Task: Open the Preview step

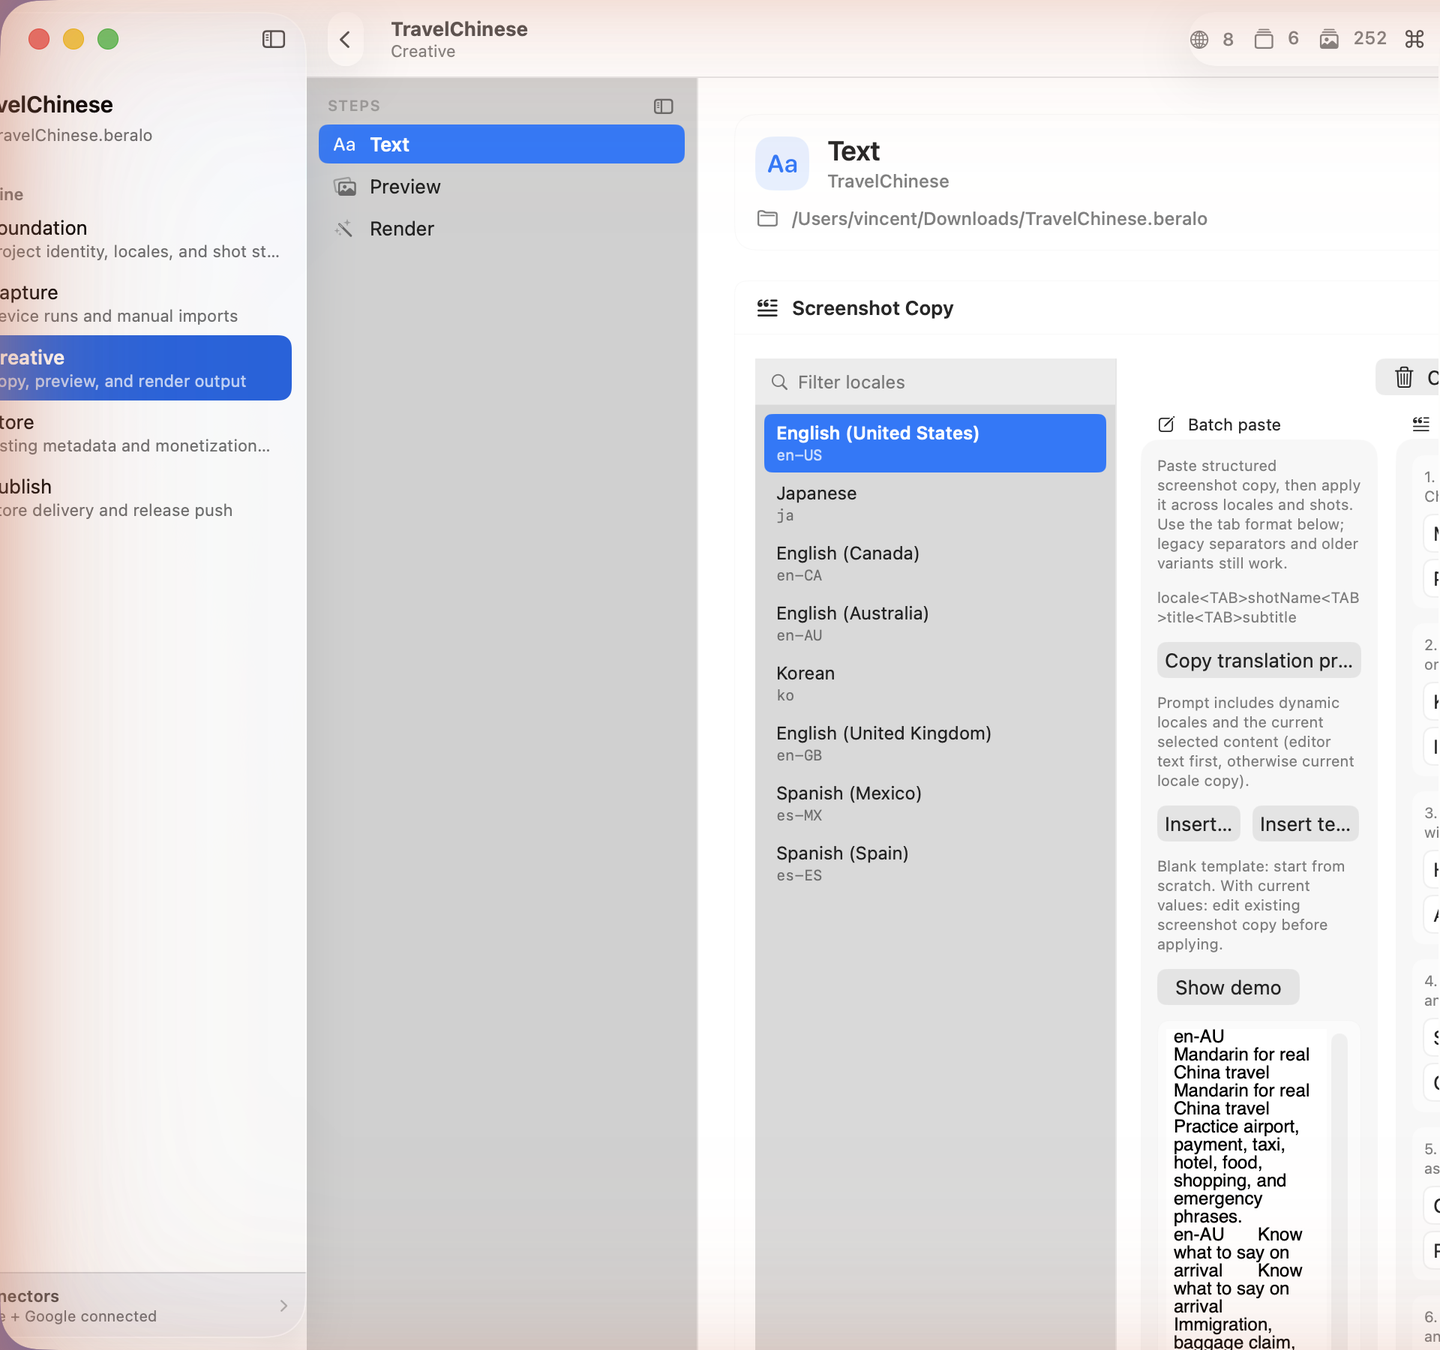Action: point(502,187)
